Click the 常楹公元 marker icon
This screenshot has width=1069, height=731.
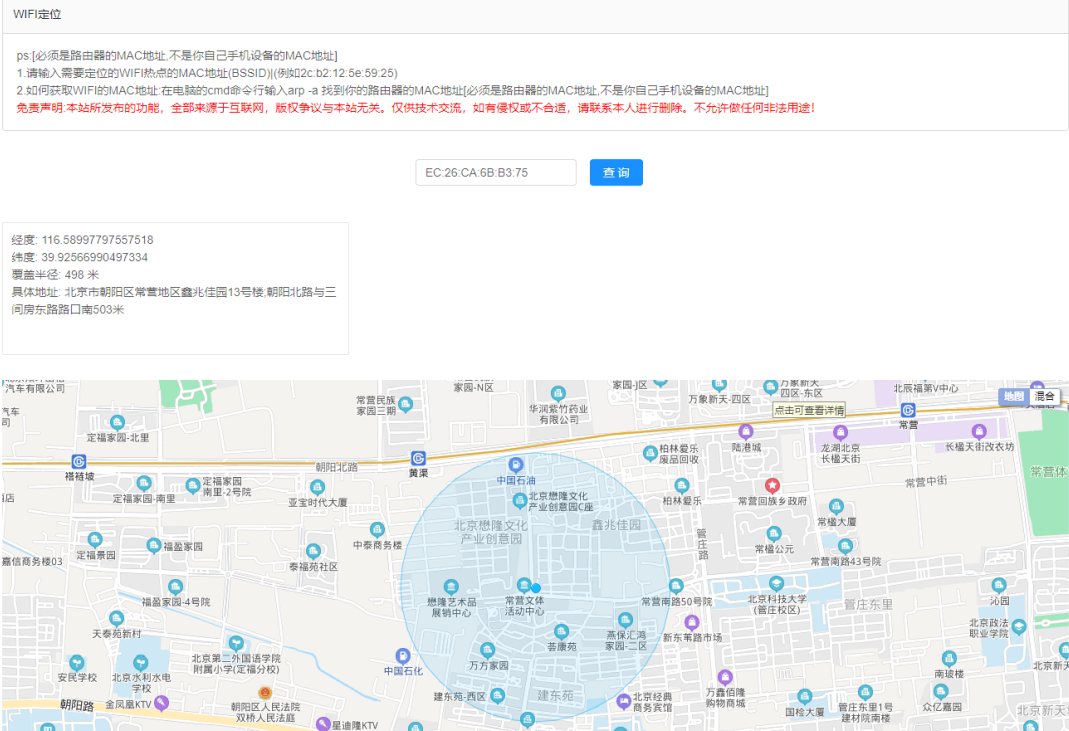pyautogui.click(x=773, y=533)
